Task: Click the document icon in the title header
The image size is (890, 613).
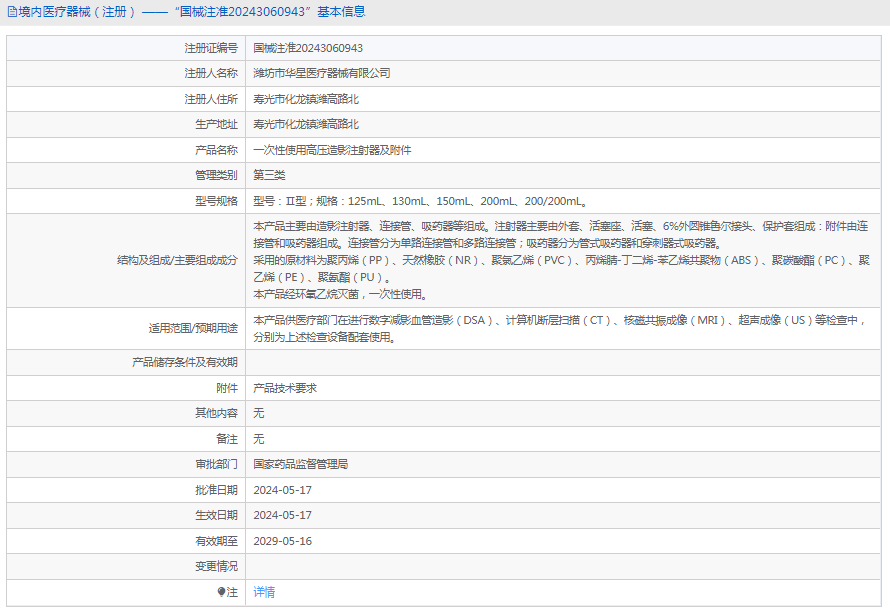Action: tap(12, 12)
